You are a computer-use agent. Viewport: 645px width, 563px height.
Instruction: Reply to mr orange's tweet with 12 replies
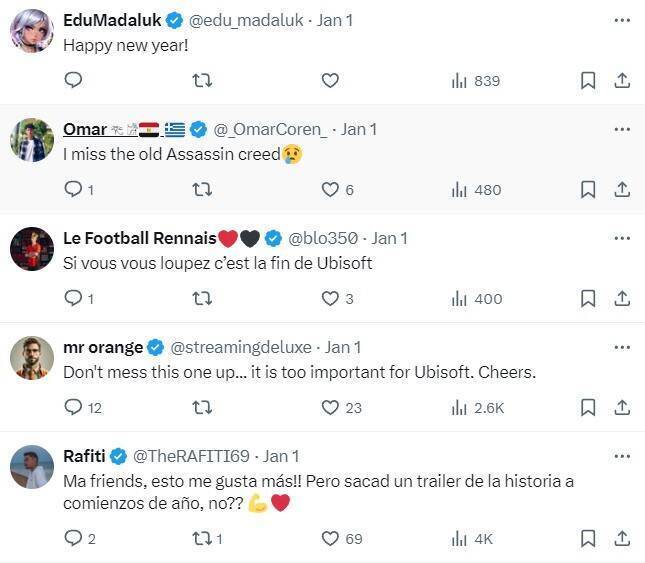[73, 408]
